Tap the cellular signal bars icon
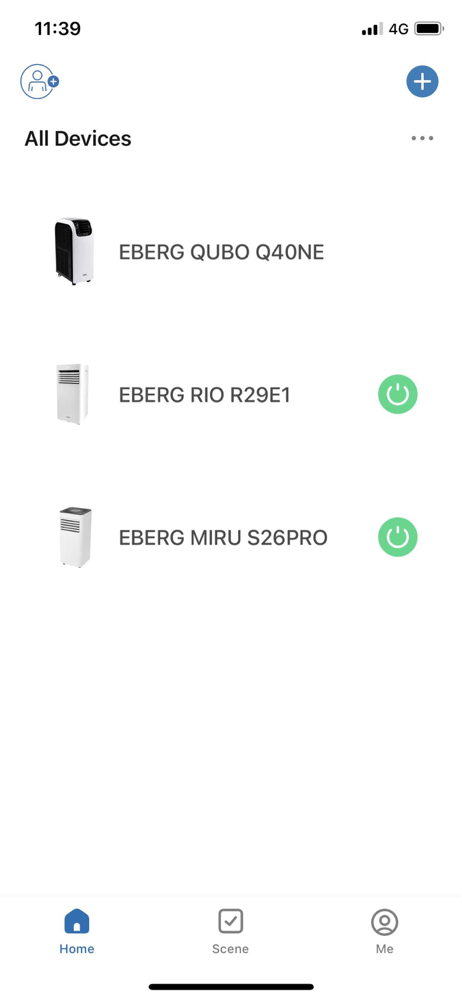 (372, 29)
